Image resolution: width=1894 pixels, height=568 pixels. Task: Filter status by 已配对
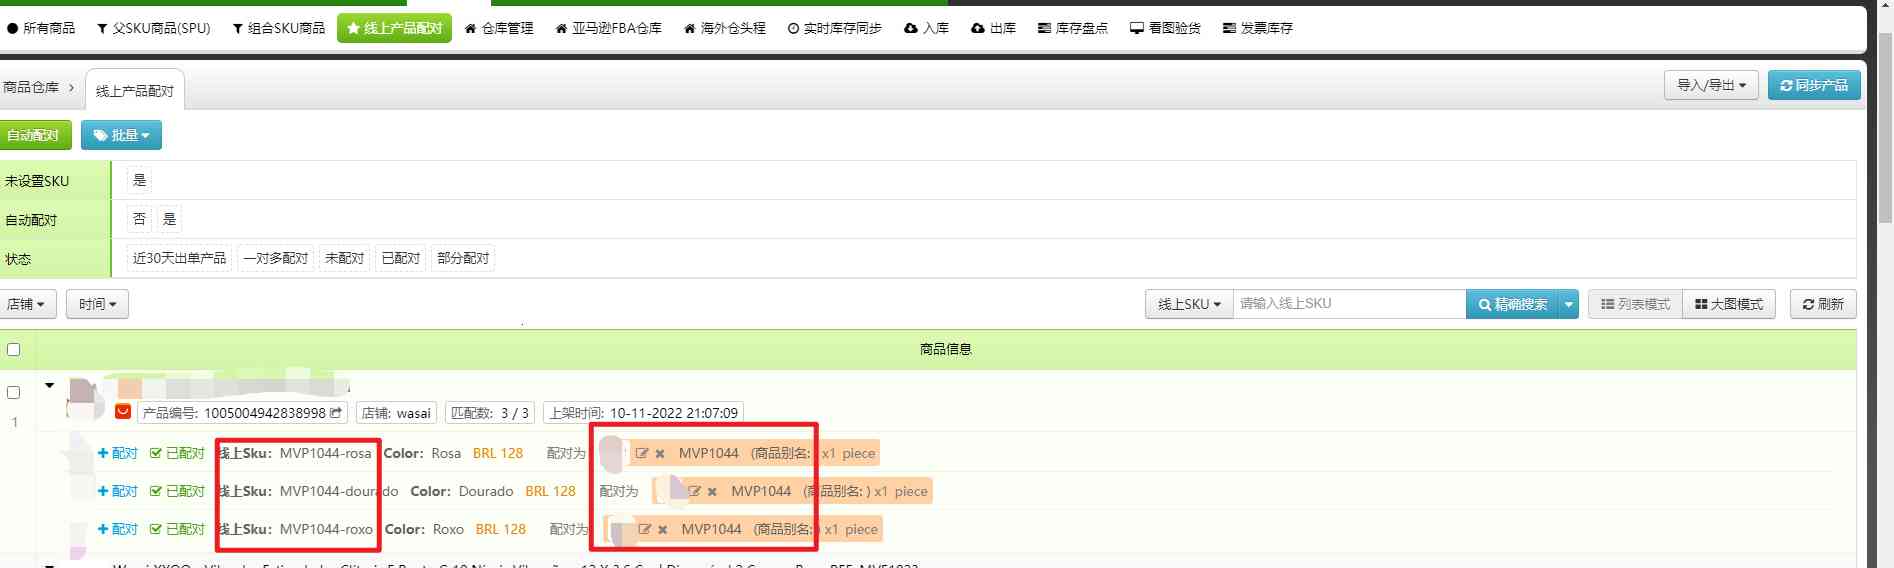(401, 258)
